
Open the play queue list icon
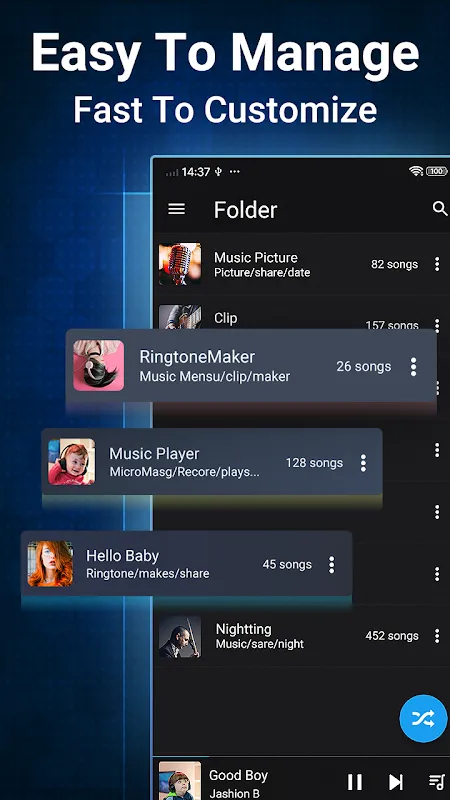point(437,782)
